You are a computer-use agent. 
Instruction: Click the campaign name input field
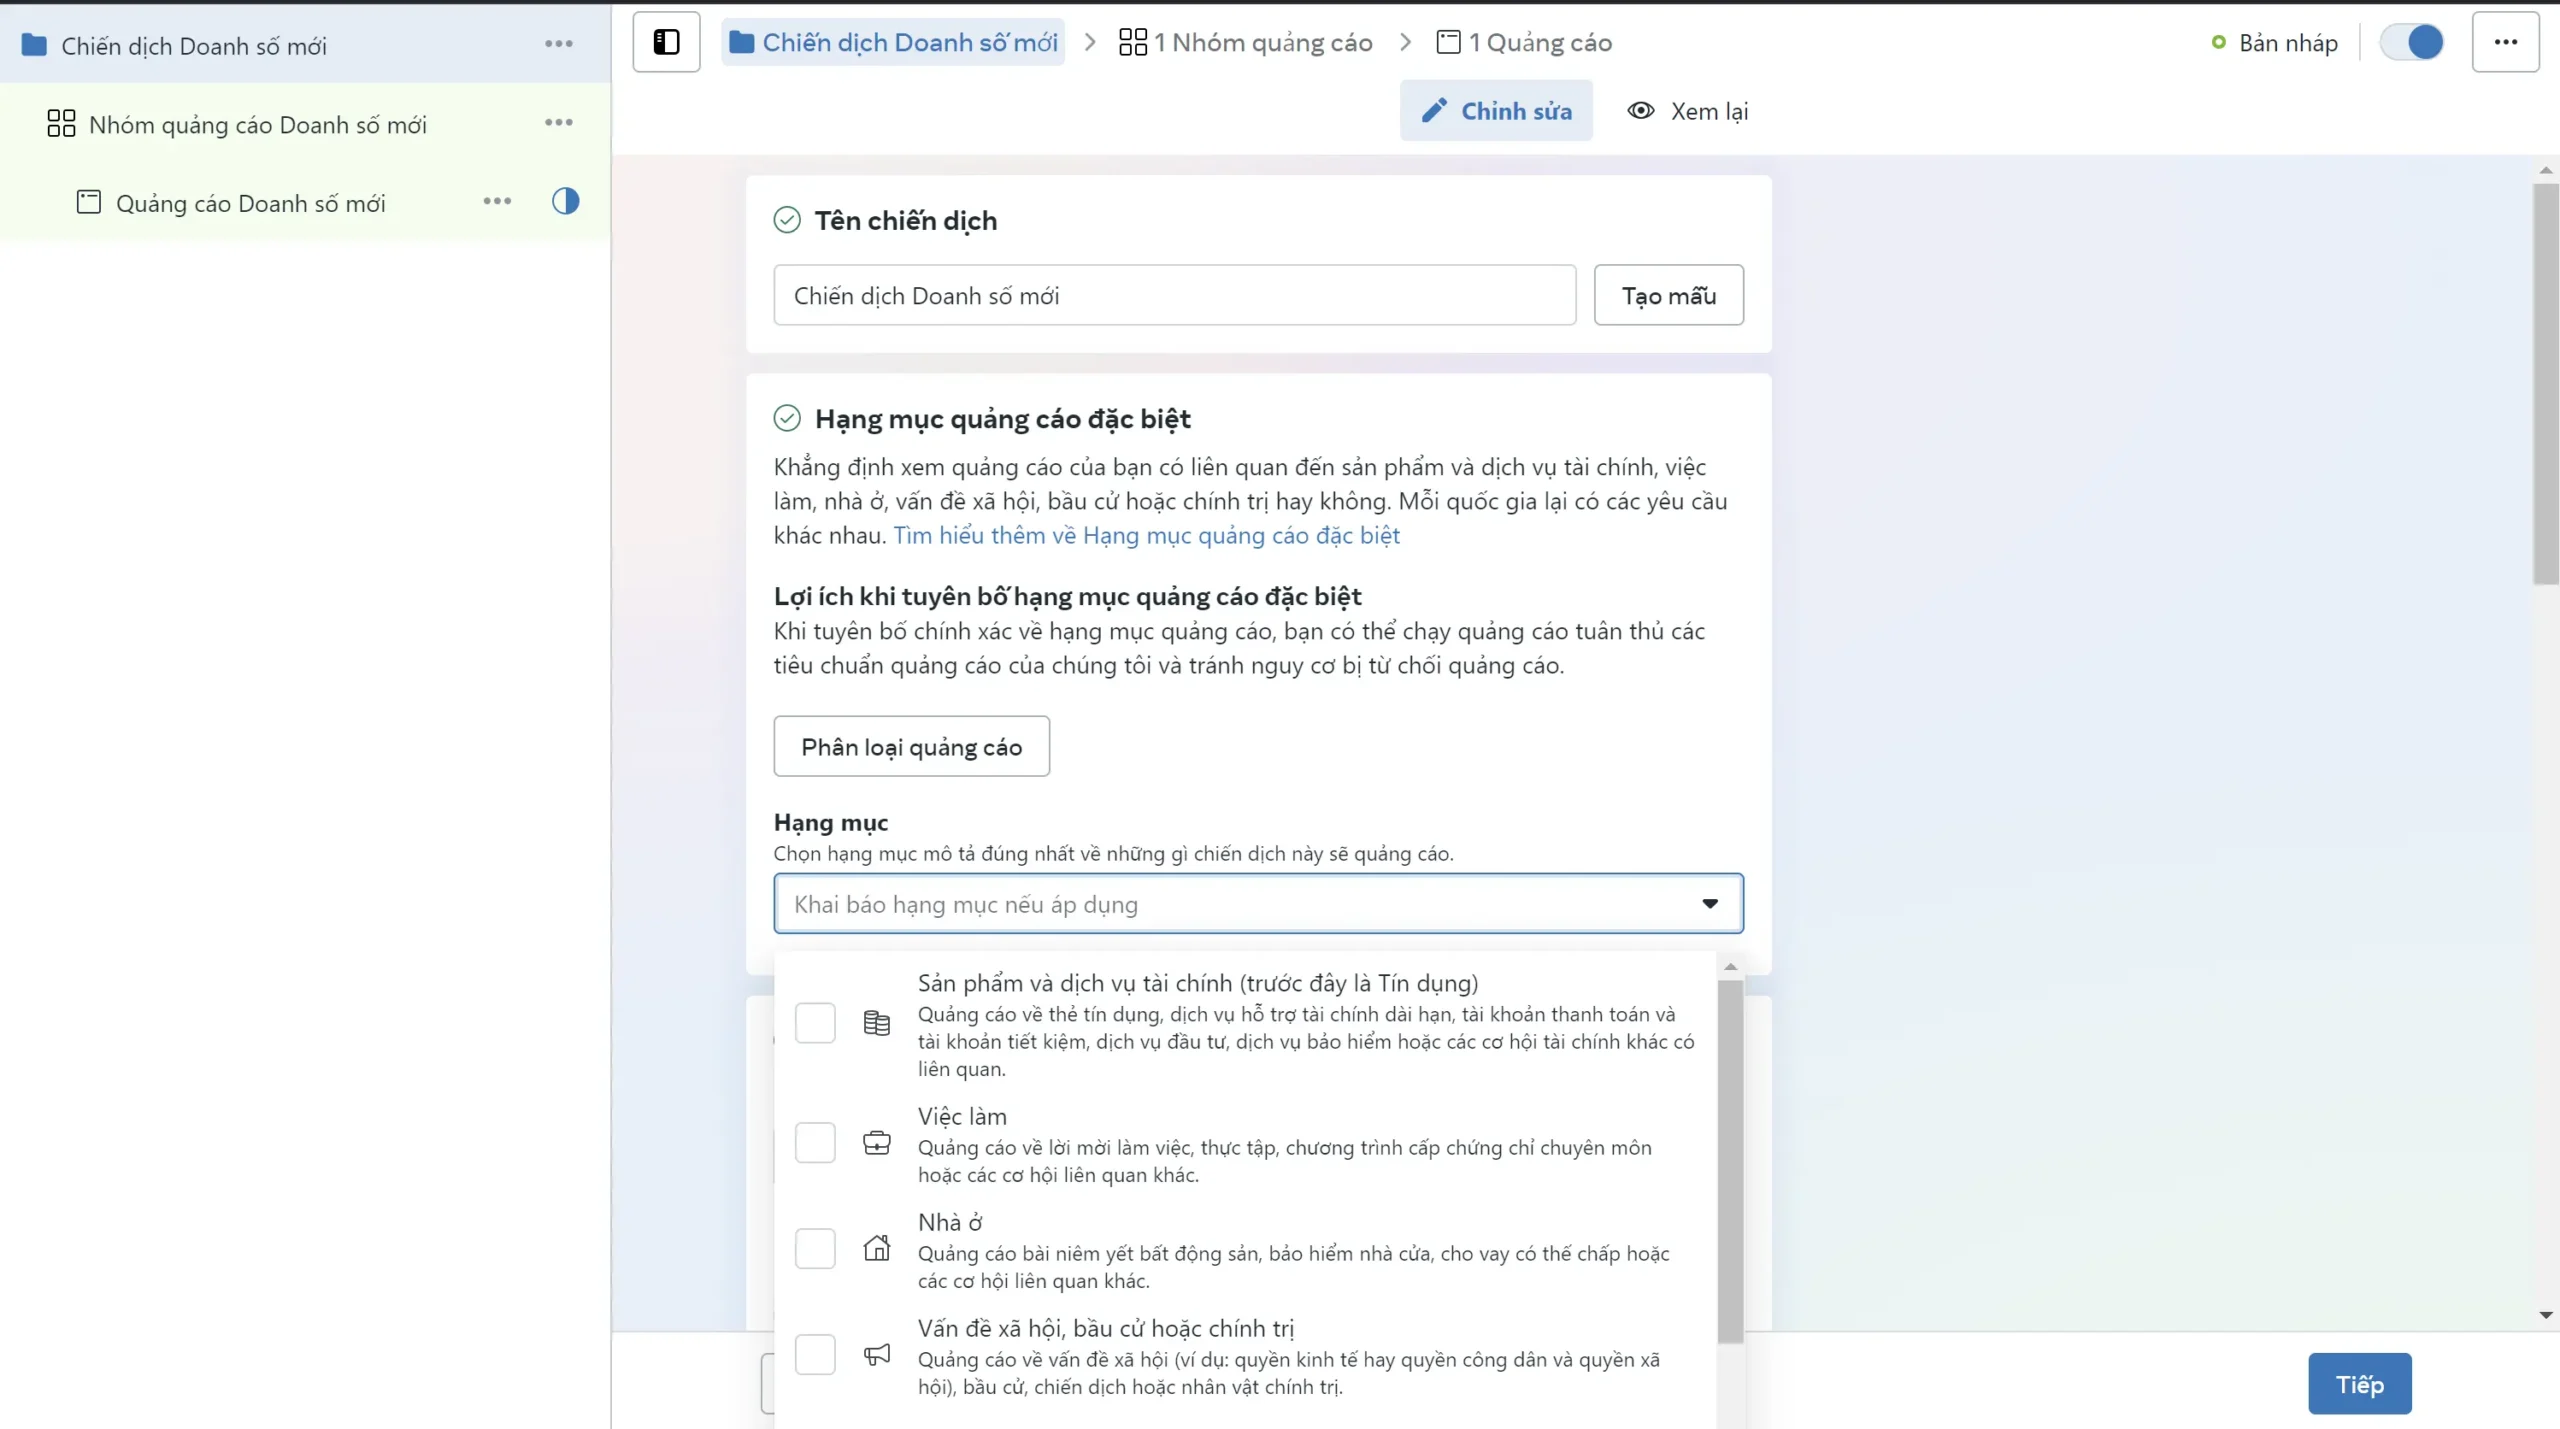(x=1174, y=295)
